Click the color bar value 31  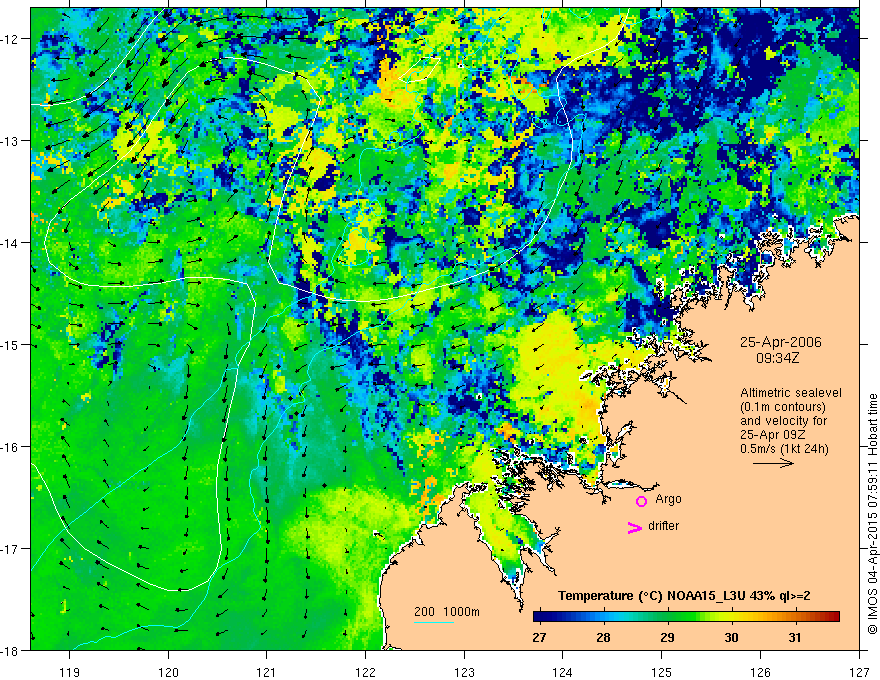tap(795, 637)
